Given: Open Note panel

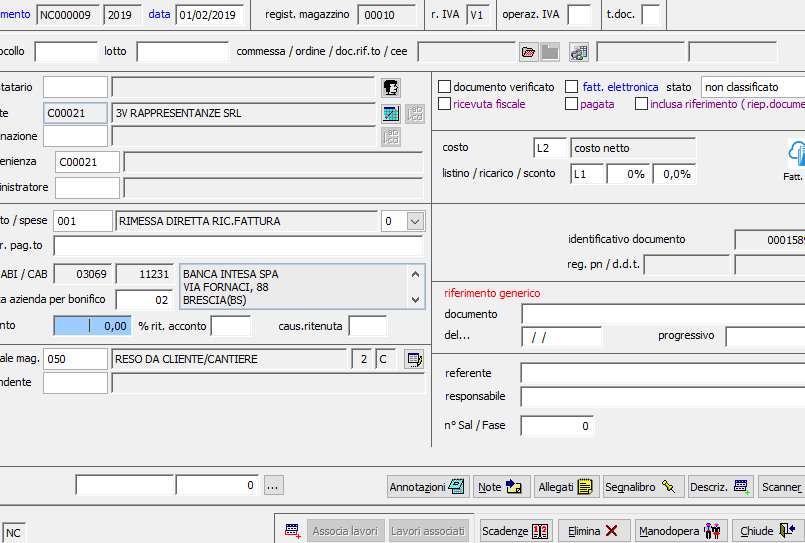Looking at the screenshot, I should tap(501, 487).
